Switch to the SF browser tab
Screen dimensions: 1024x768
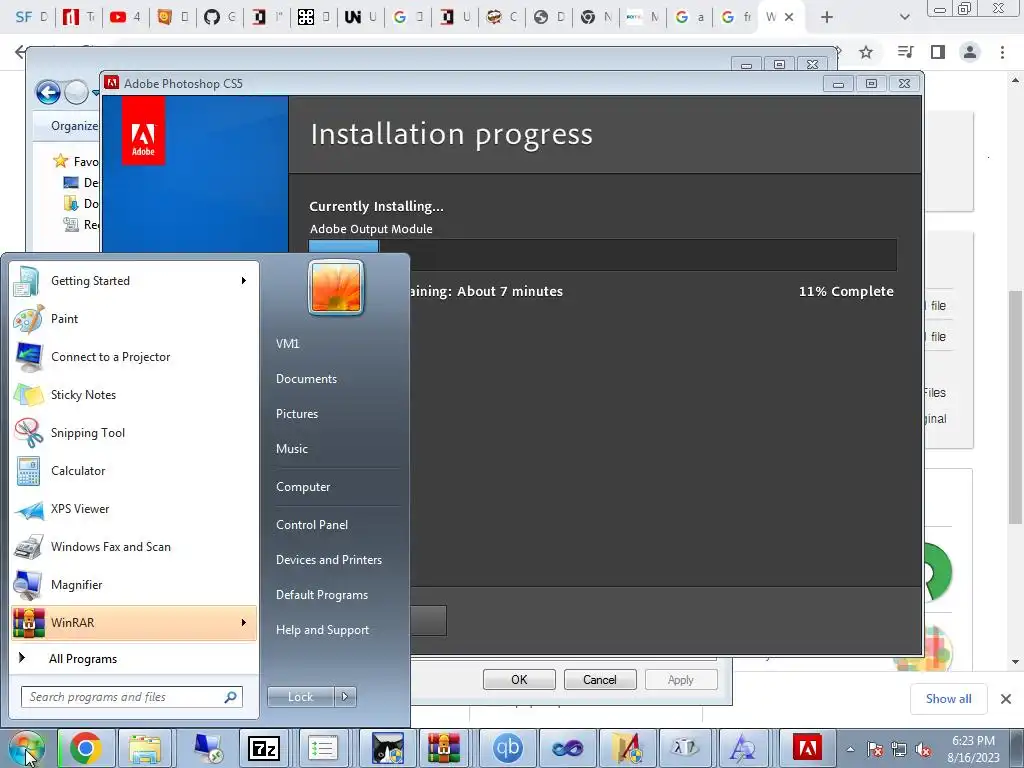pyautogui.click(x=31, y=17)
